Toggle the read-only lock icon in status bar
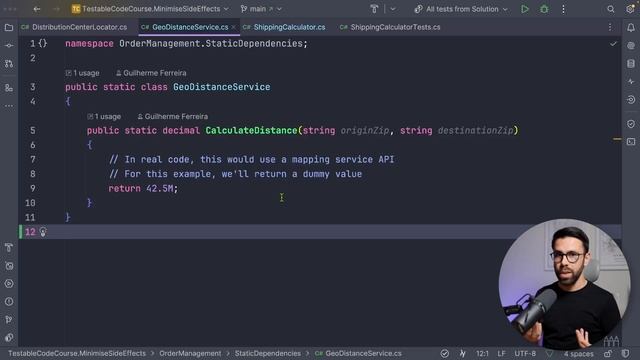 click(x=608, y=353)
